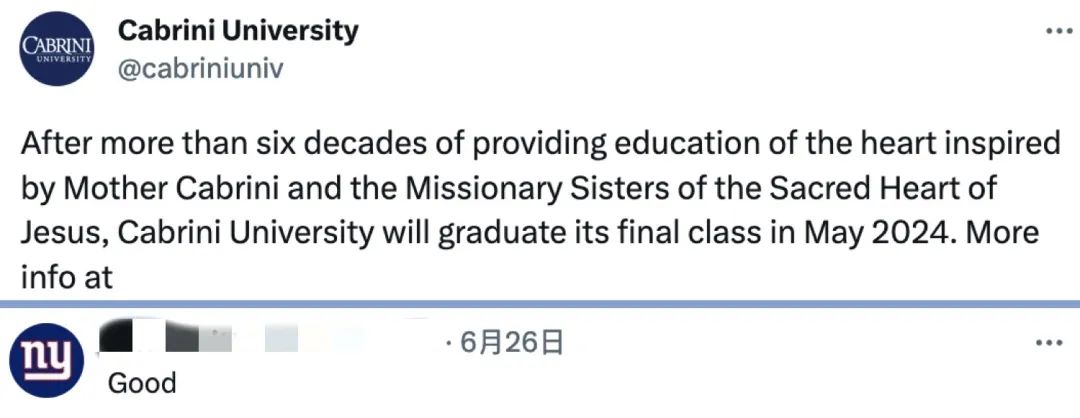Screen dimensions: 1080x418
Task: Click the blurred reply author name
Action: pos(230,340)
